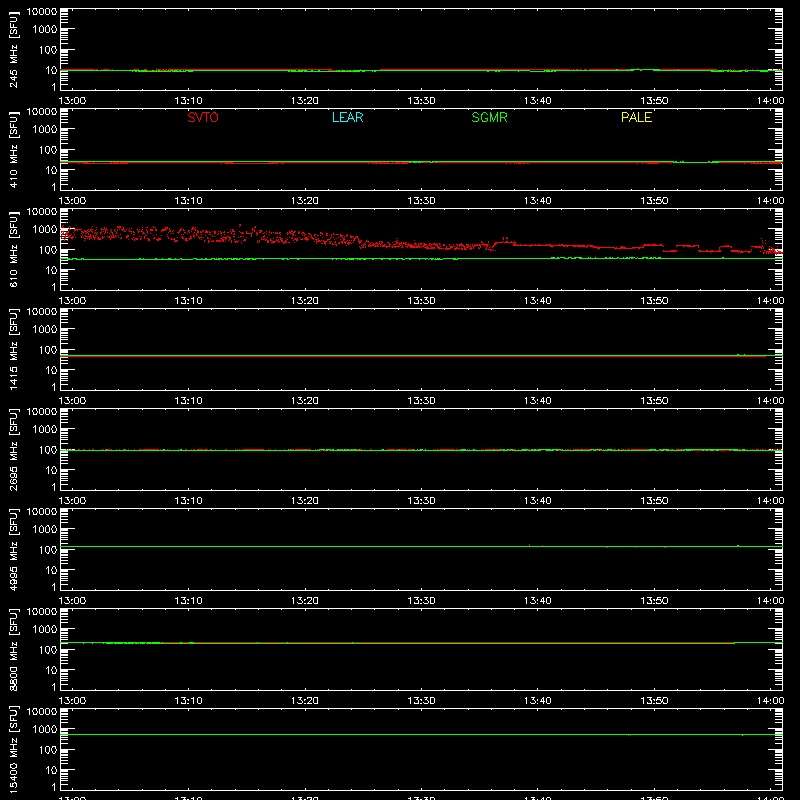The image size is (800, 800).
Task: Click the 100 tick of 610 MHz panel
Action: (48, 249)
